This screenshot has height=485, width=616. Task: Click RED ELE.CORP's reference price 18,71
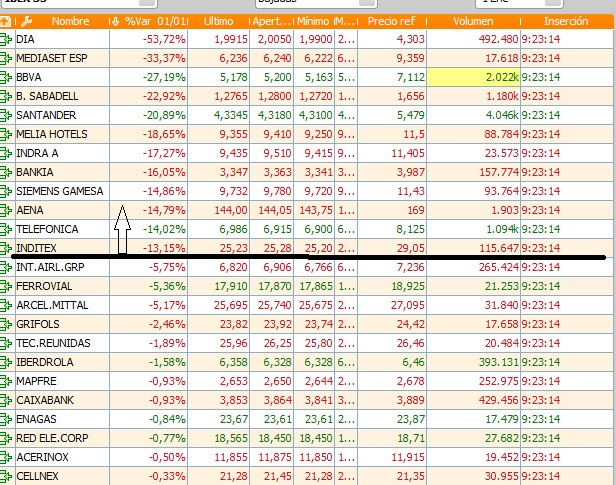click(x=411, y=438)
